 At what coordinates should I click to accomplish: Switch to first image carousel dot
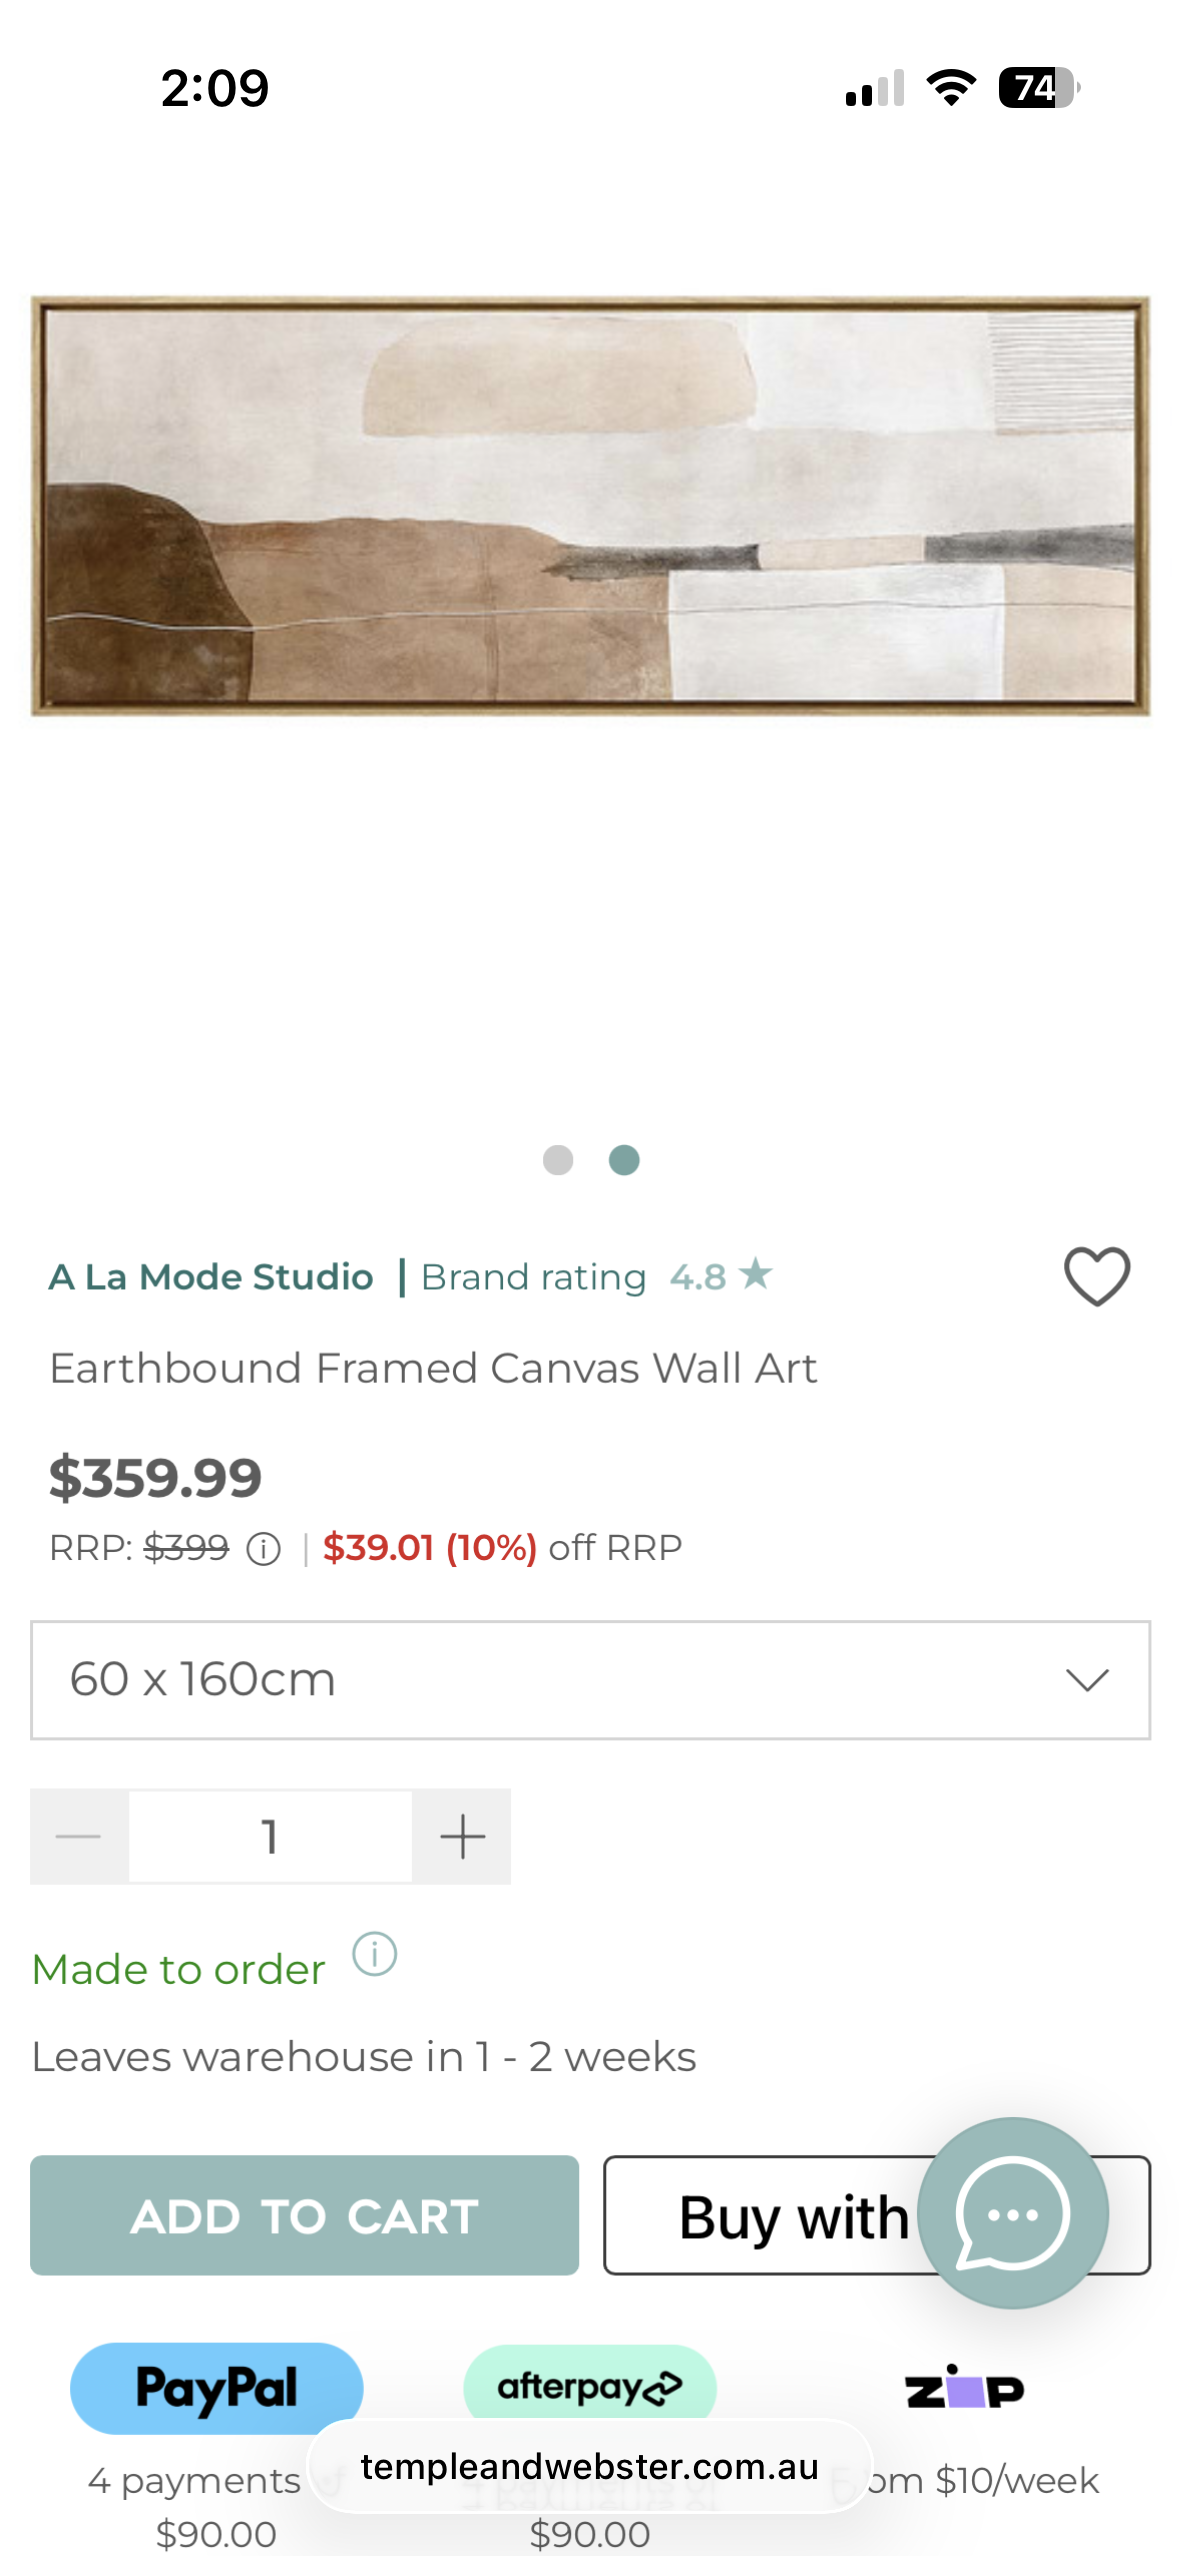(x=558, y=1160)
